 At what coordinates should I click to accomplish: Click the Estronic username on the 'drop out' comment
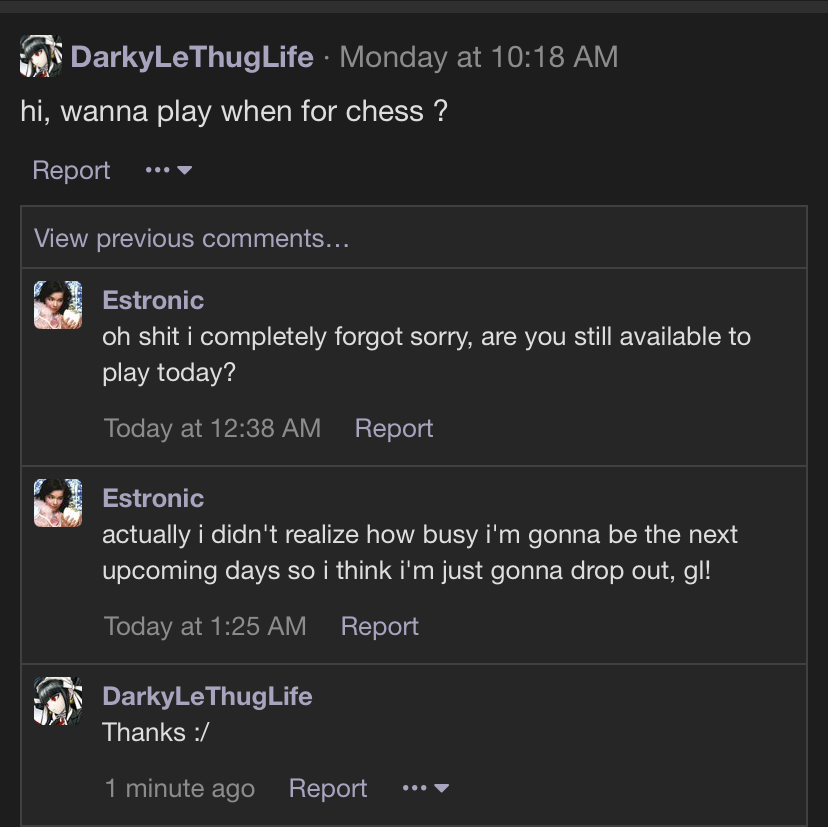[153, 498]
